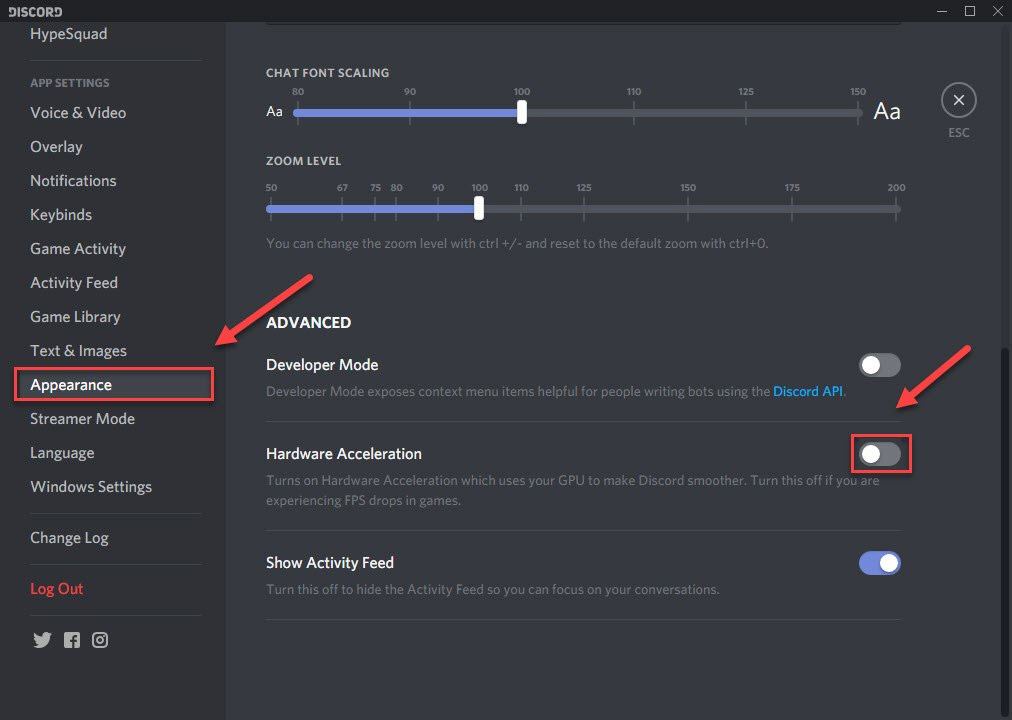Image resolution: width=1012 pixels, height=720 pixels.
Task: Go to Streamer Mode settings
Action: point(82,419)
